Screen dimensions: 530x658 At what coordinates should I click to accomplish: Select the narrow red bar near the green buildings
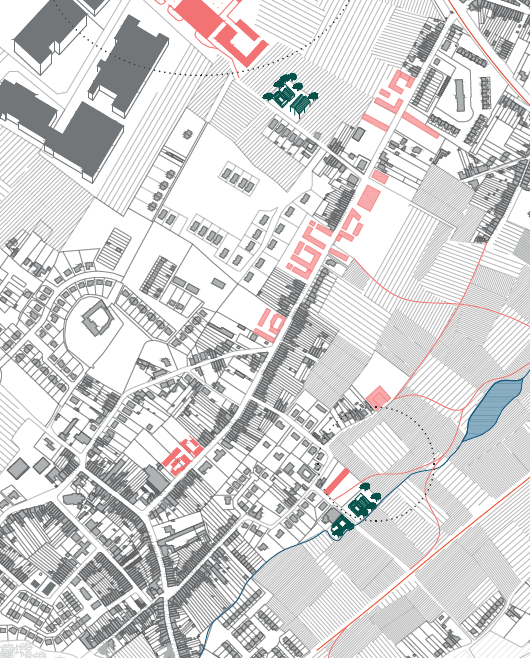tap(337, 481)
